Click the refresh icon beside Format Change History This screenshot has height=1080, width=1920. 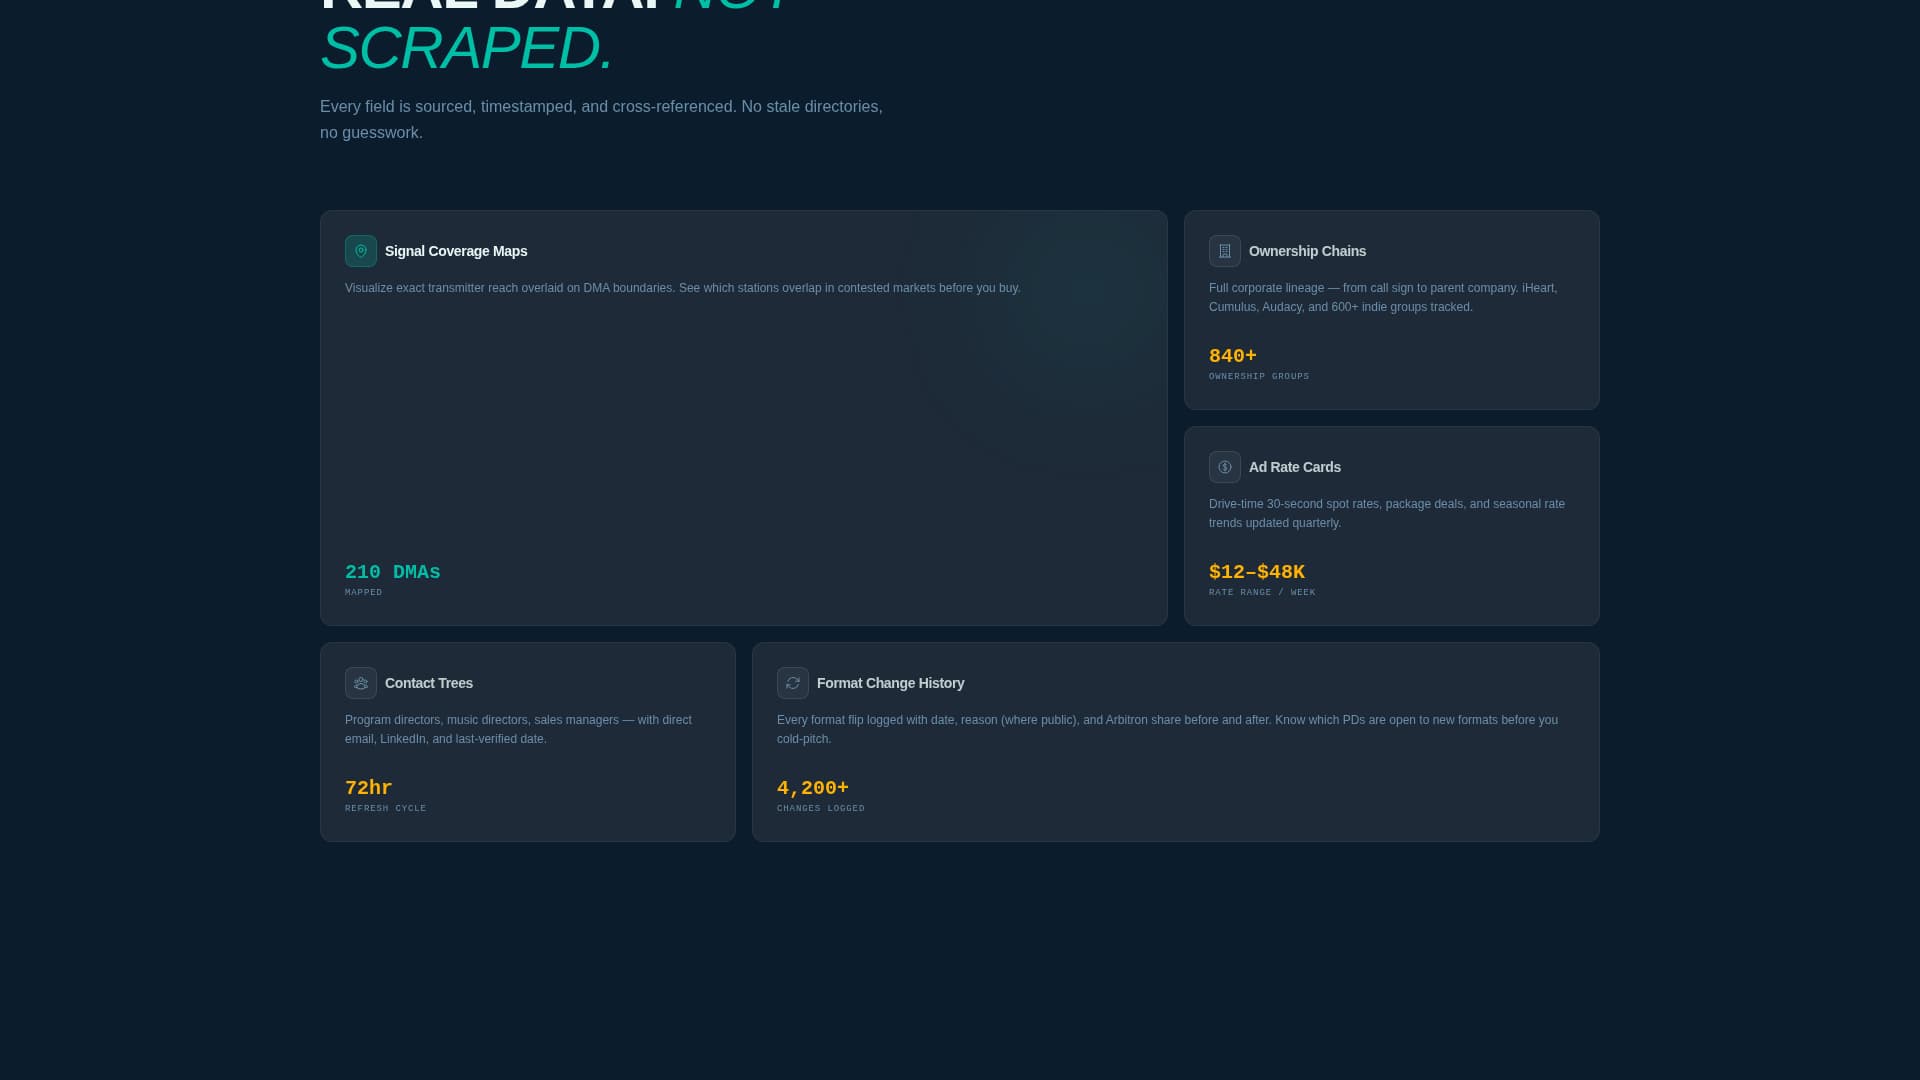(793, 683)
